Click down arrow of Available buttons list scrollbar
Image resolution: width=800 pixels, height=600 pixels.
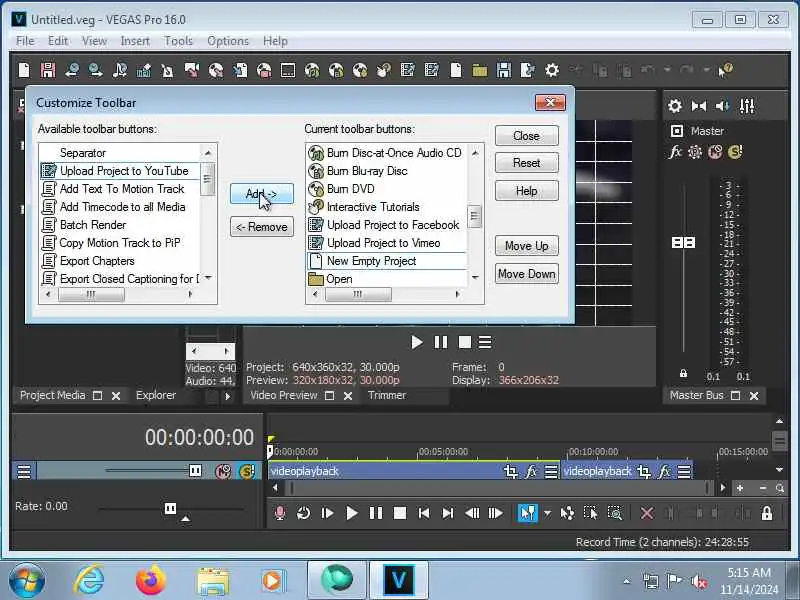pos(208,279)
